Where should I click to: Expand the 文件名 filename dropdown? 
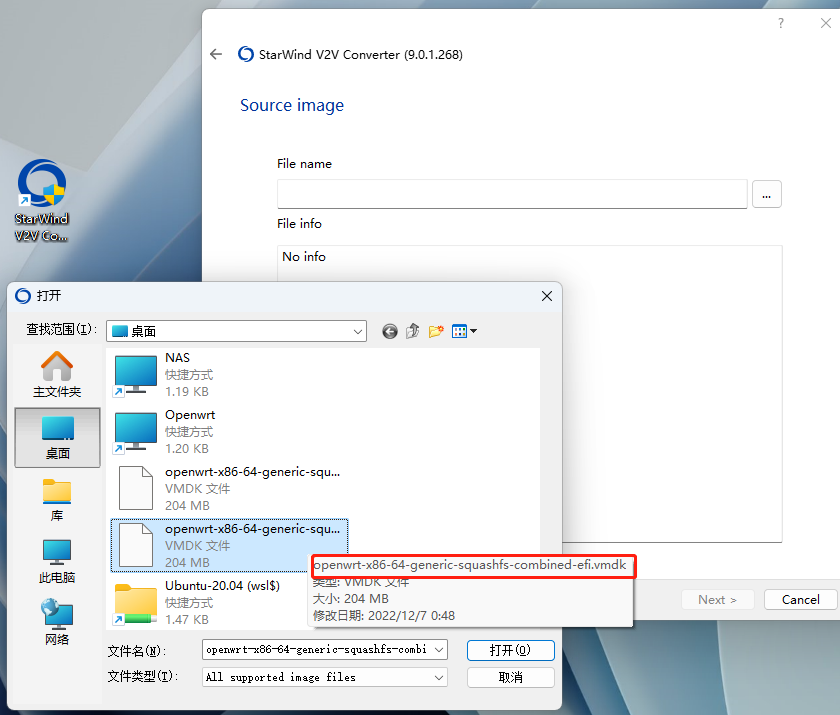pyautogui.click(x=439, y=649)
